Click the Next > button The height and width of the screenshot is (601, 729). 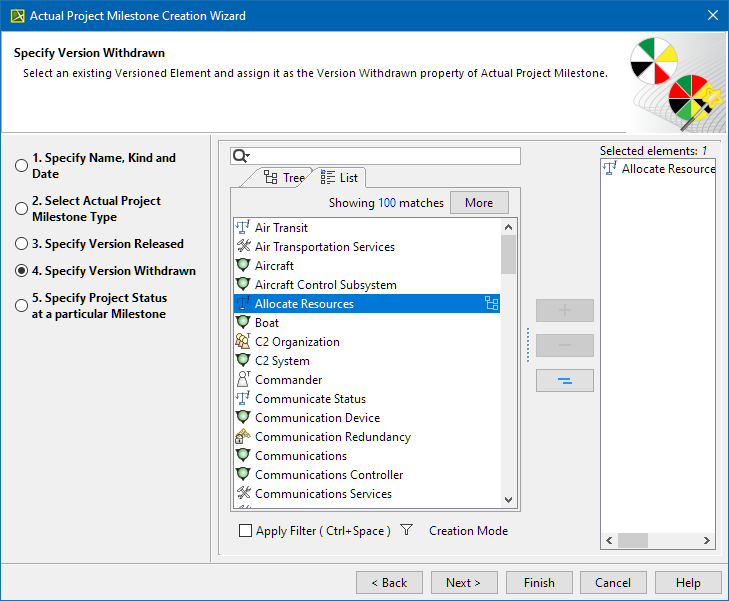463,583
